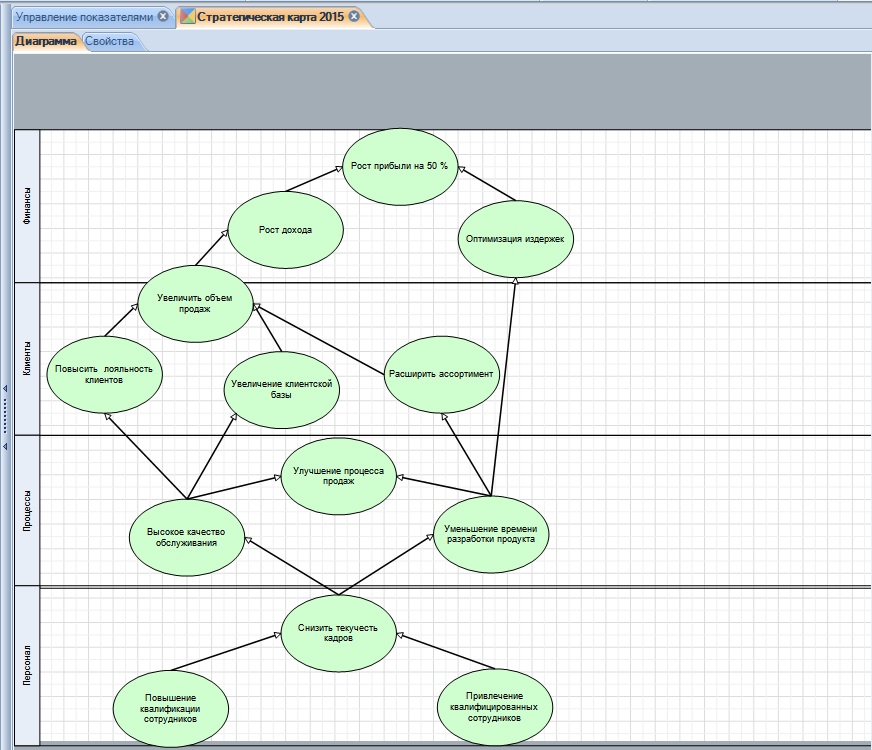
Task: Click the lower arrow on the left splitter
Action: [x=4, y=446]
